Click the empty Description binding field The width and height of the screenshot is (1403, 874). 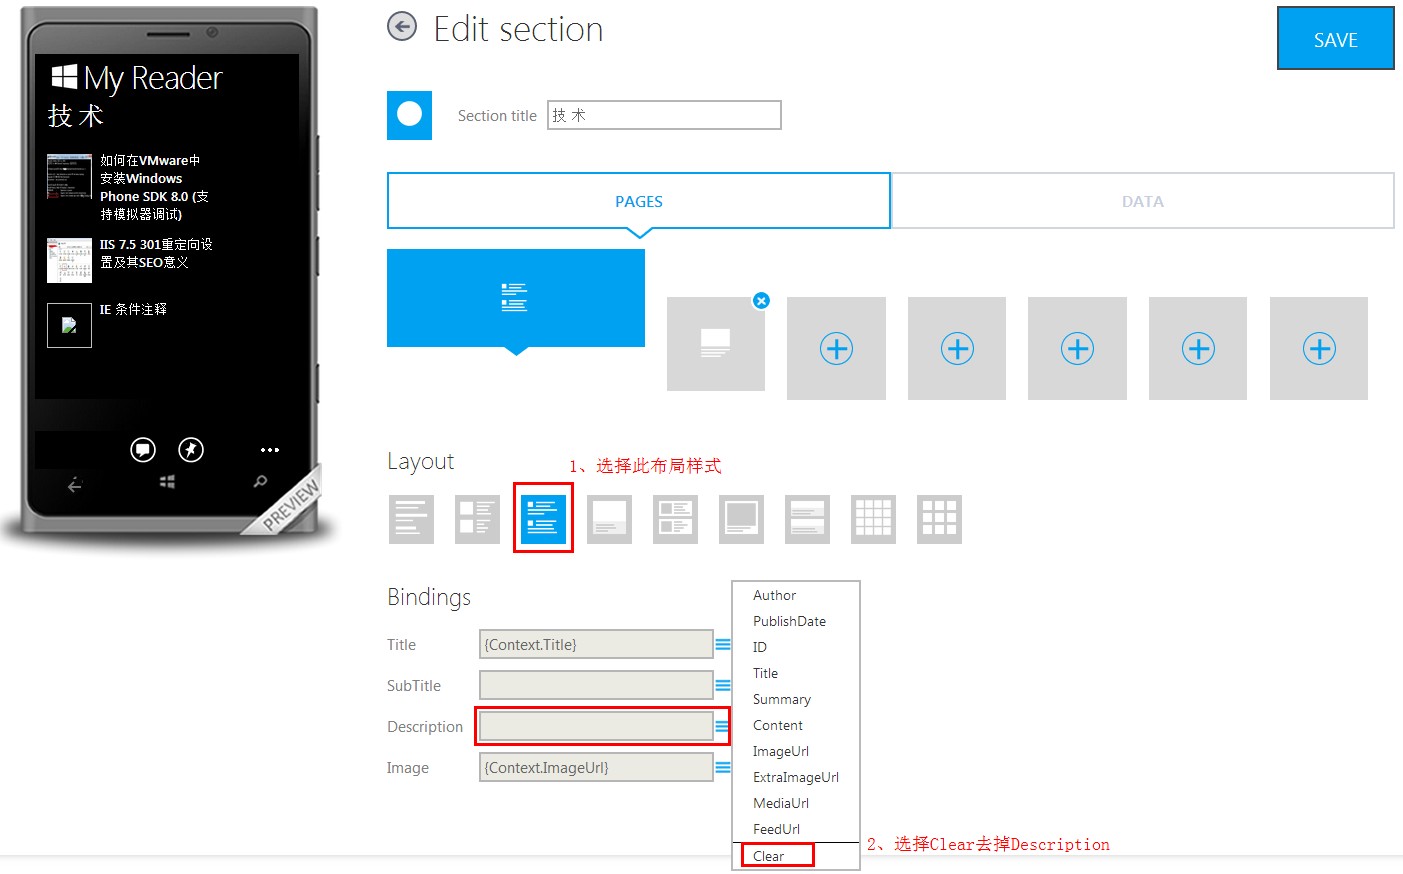(x=596, y=727)
